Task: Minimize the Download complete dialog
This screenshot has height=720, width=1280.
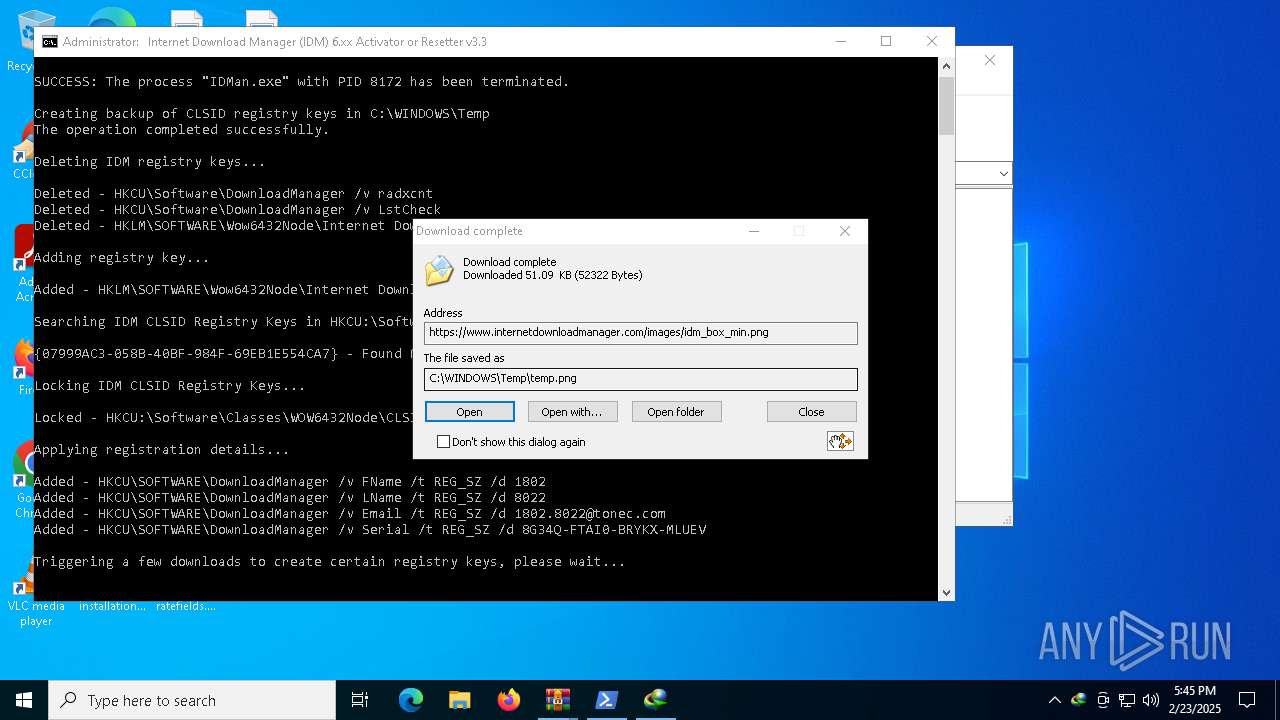Action: point(754,231)
